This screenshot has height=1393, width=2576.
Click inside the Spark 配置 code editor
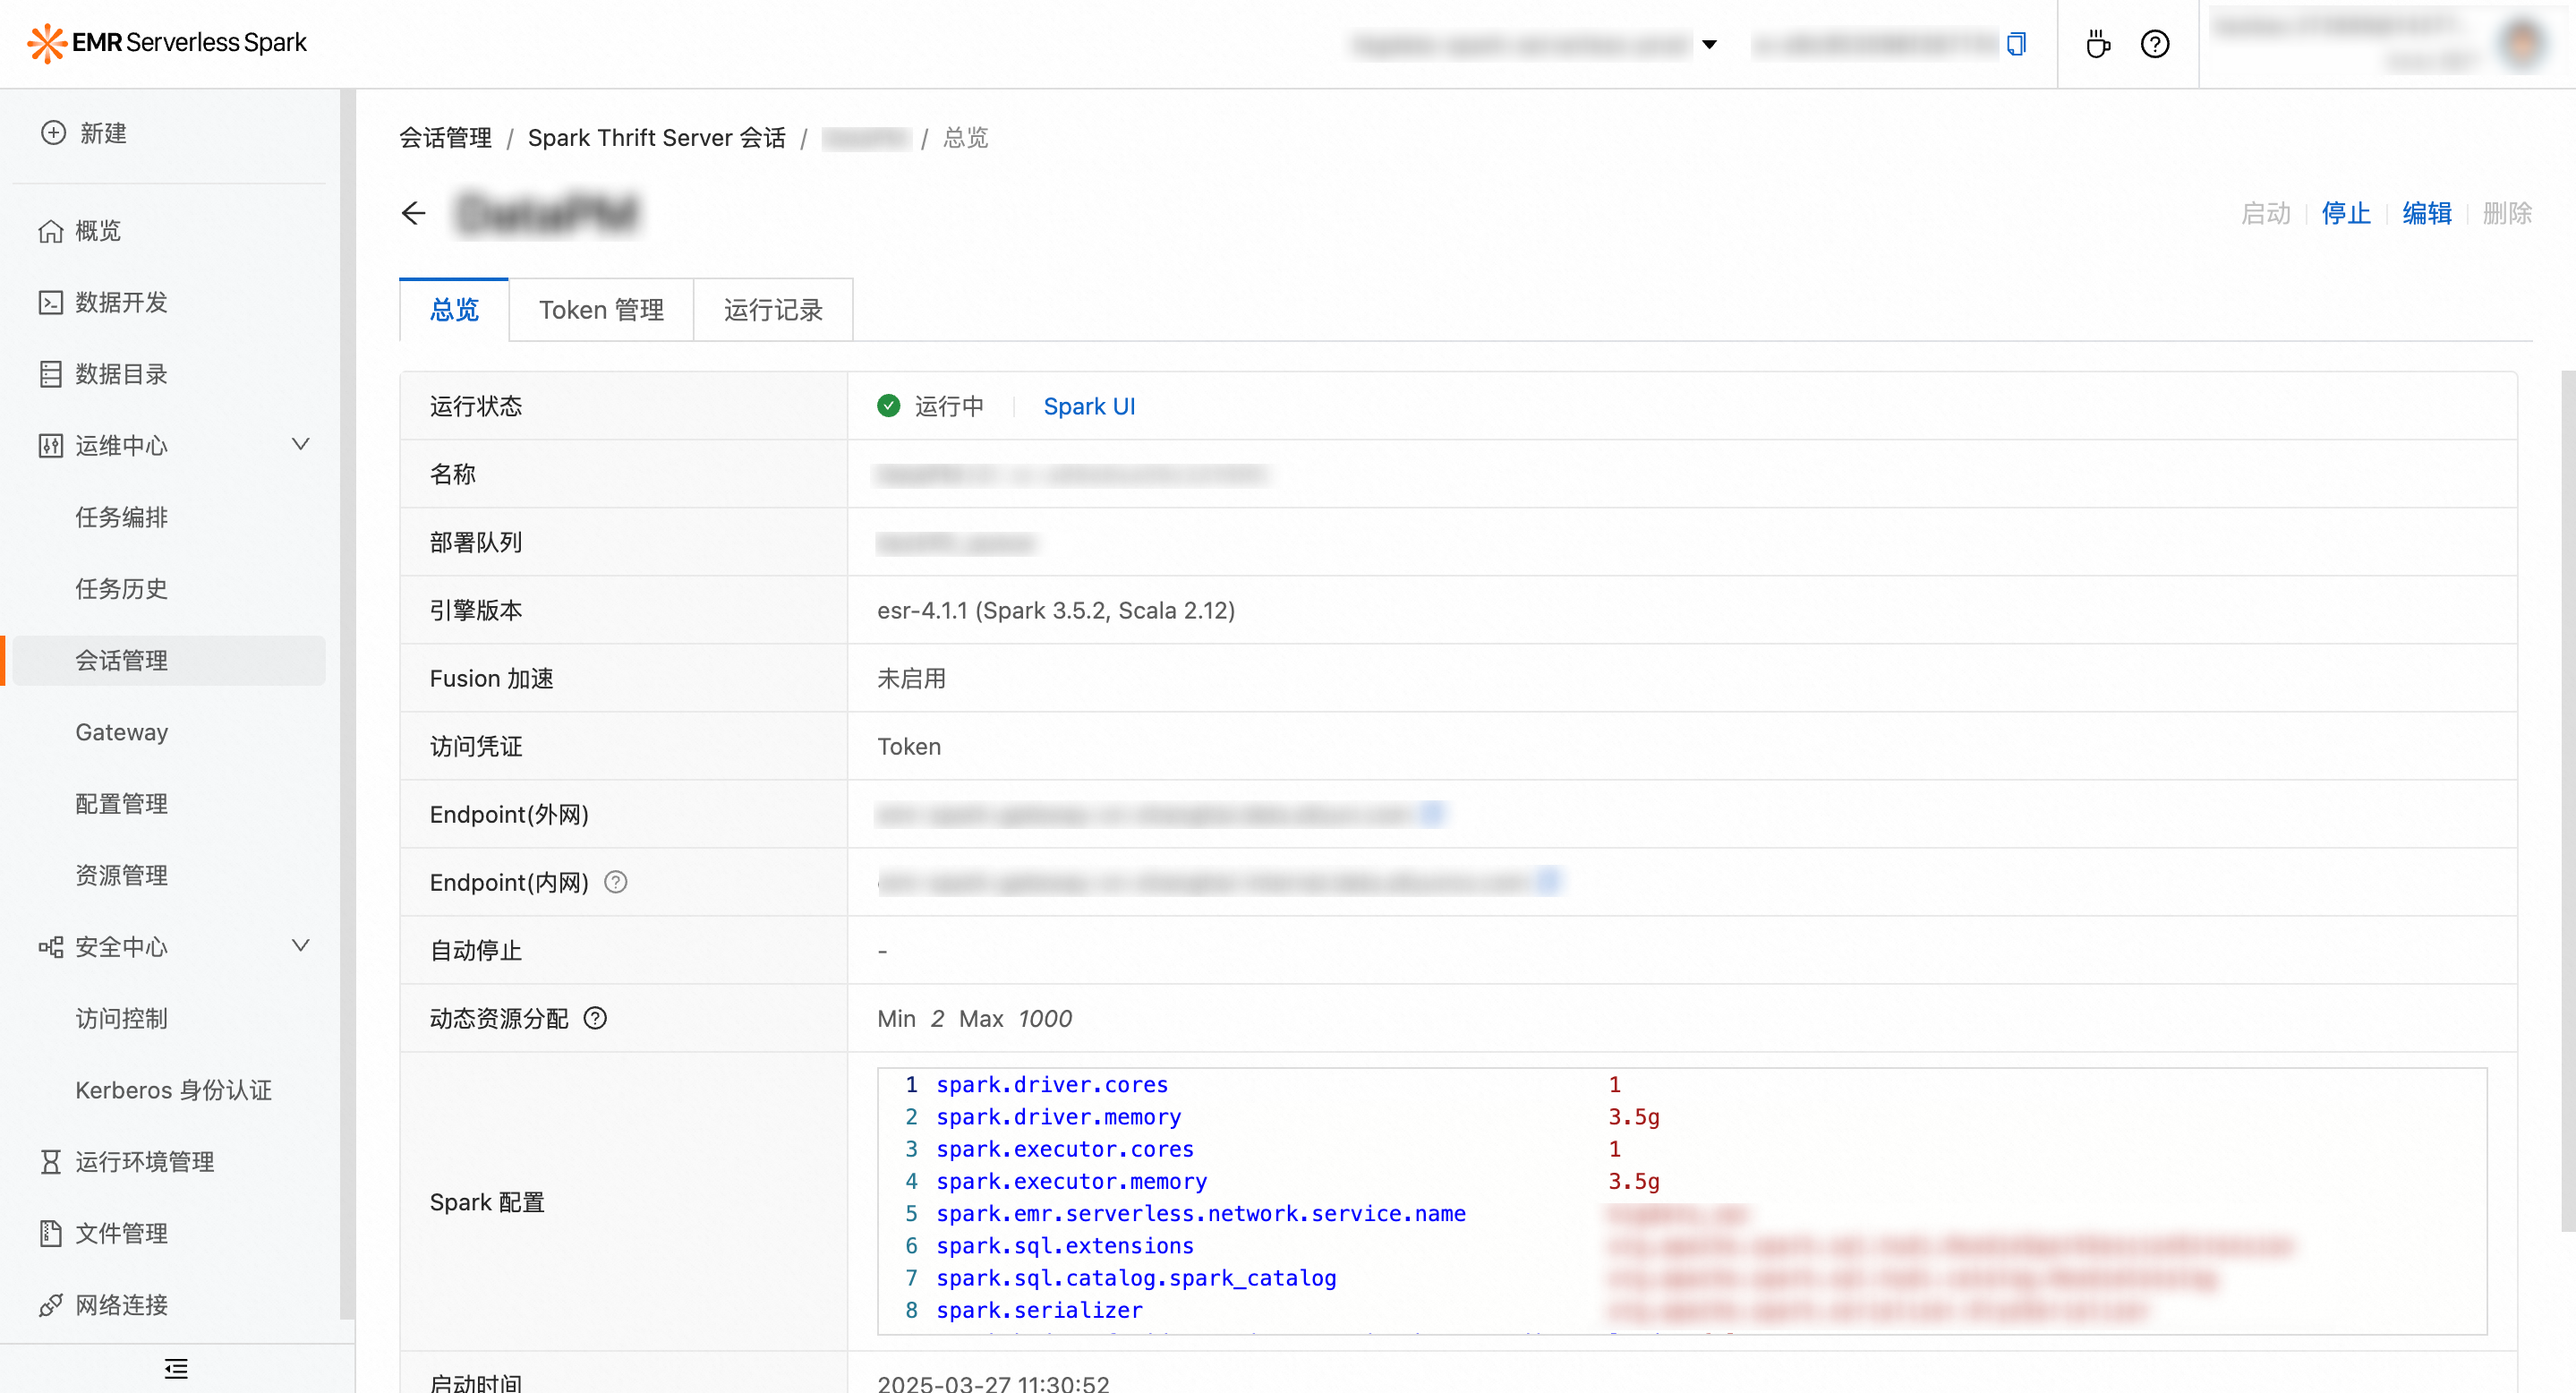[1400, 1200]
